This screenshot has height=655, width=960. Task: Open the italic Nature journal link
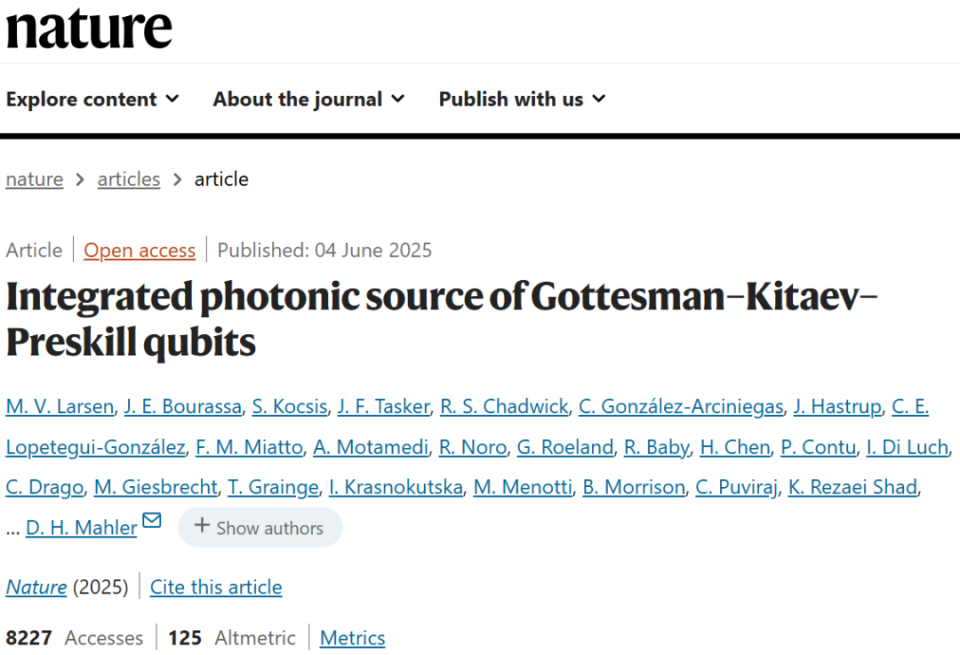pyautogui.click(x=36, y=587)
